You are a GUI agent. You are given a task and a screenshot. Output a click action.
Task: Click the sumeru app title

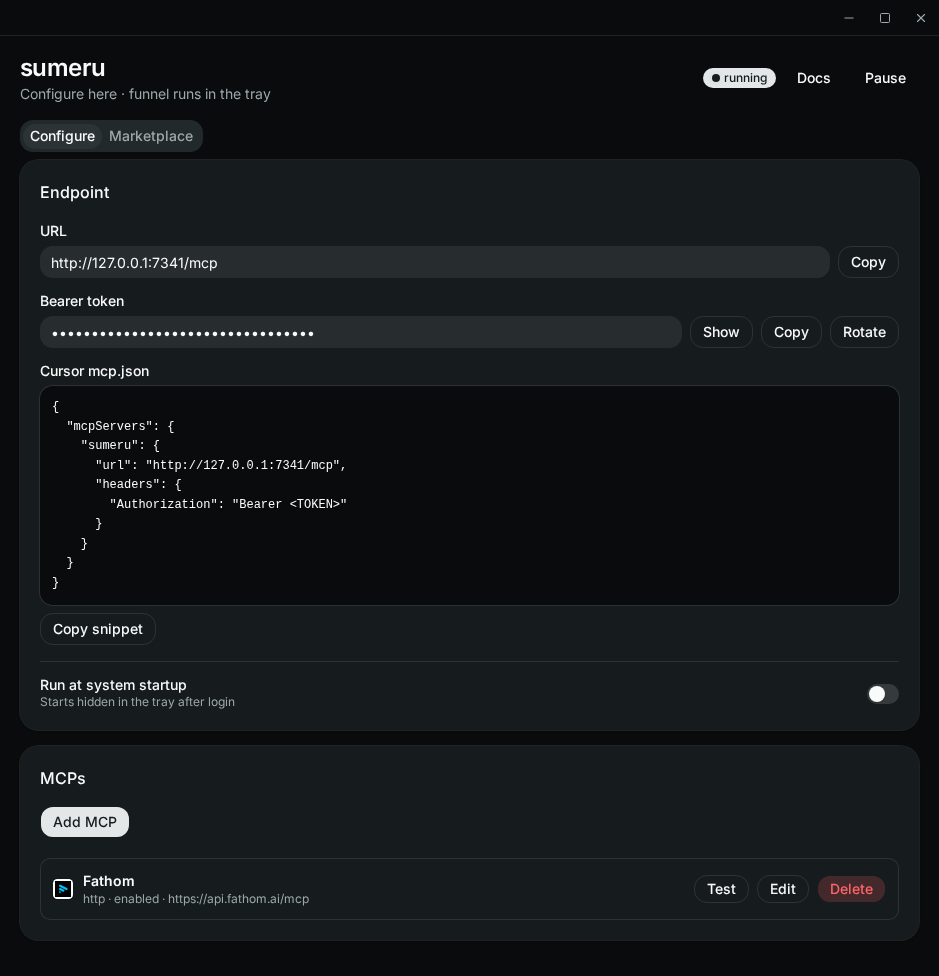[x=63, y=68]
